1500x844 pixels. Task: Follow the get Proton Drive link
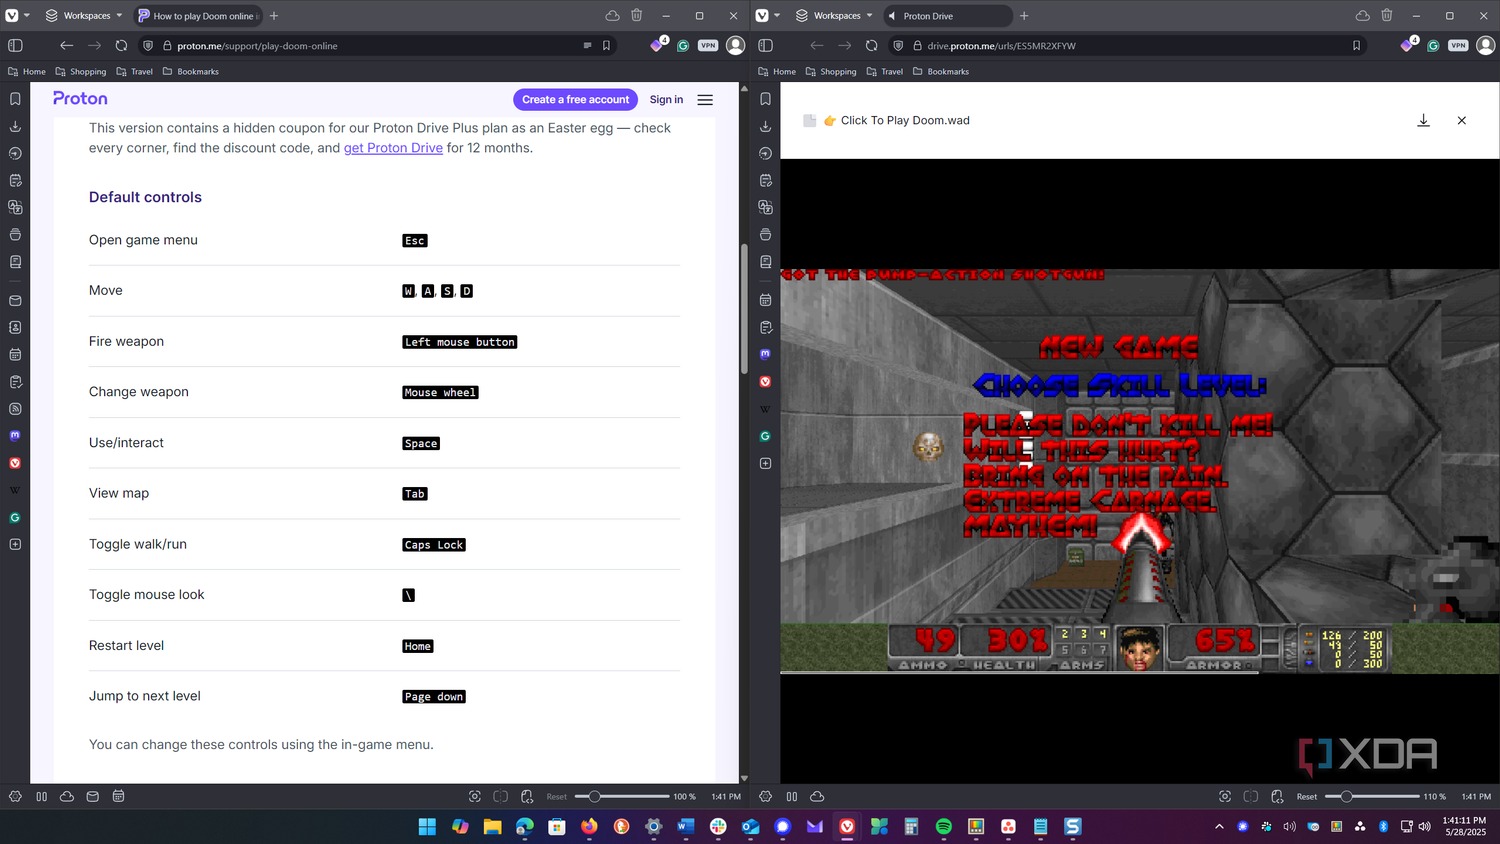(x=393, y=148)
